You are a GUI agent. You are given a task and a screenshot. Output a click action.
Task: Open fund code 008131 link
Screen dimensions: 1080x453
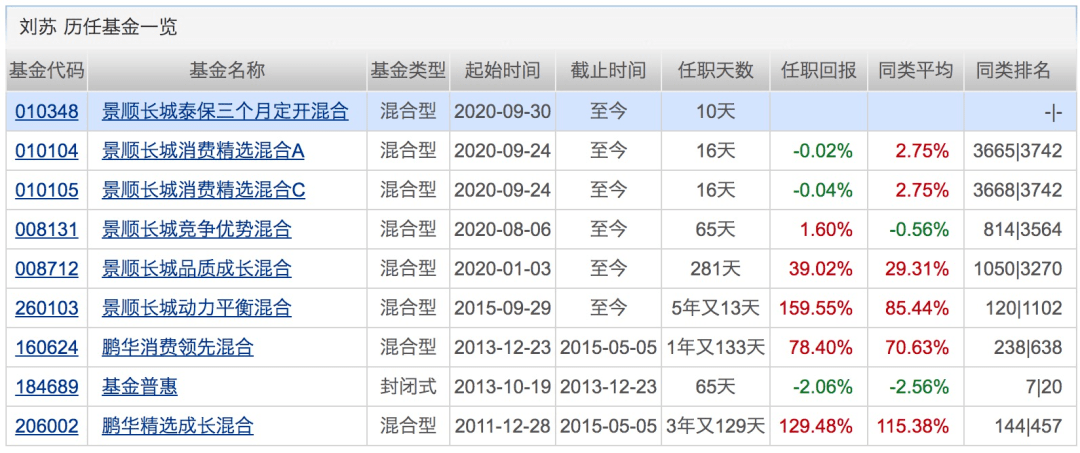(x=46, y=229)
